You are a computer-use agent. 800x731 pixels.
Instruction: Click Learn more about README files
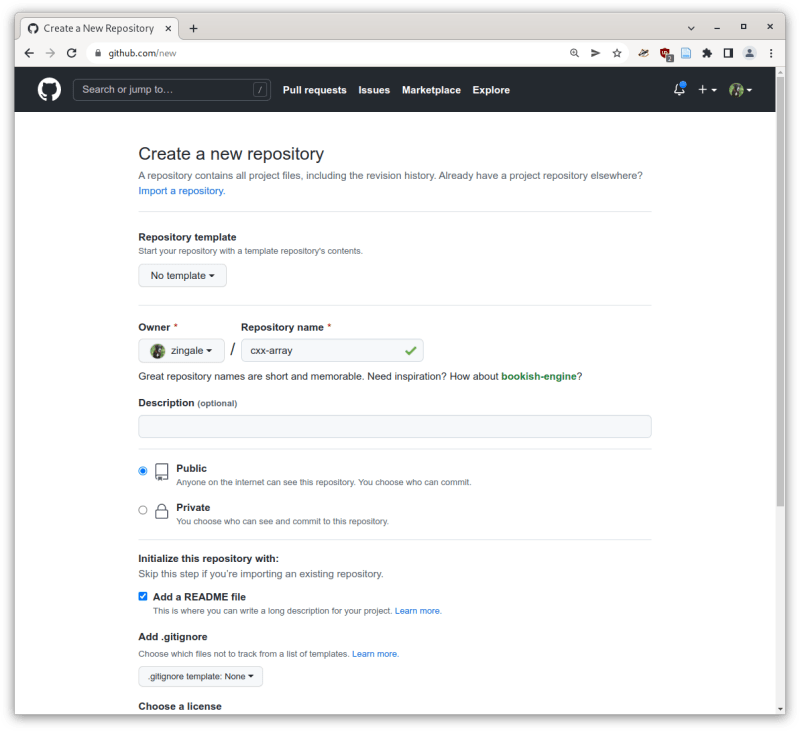click(x=418, y=611)
